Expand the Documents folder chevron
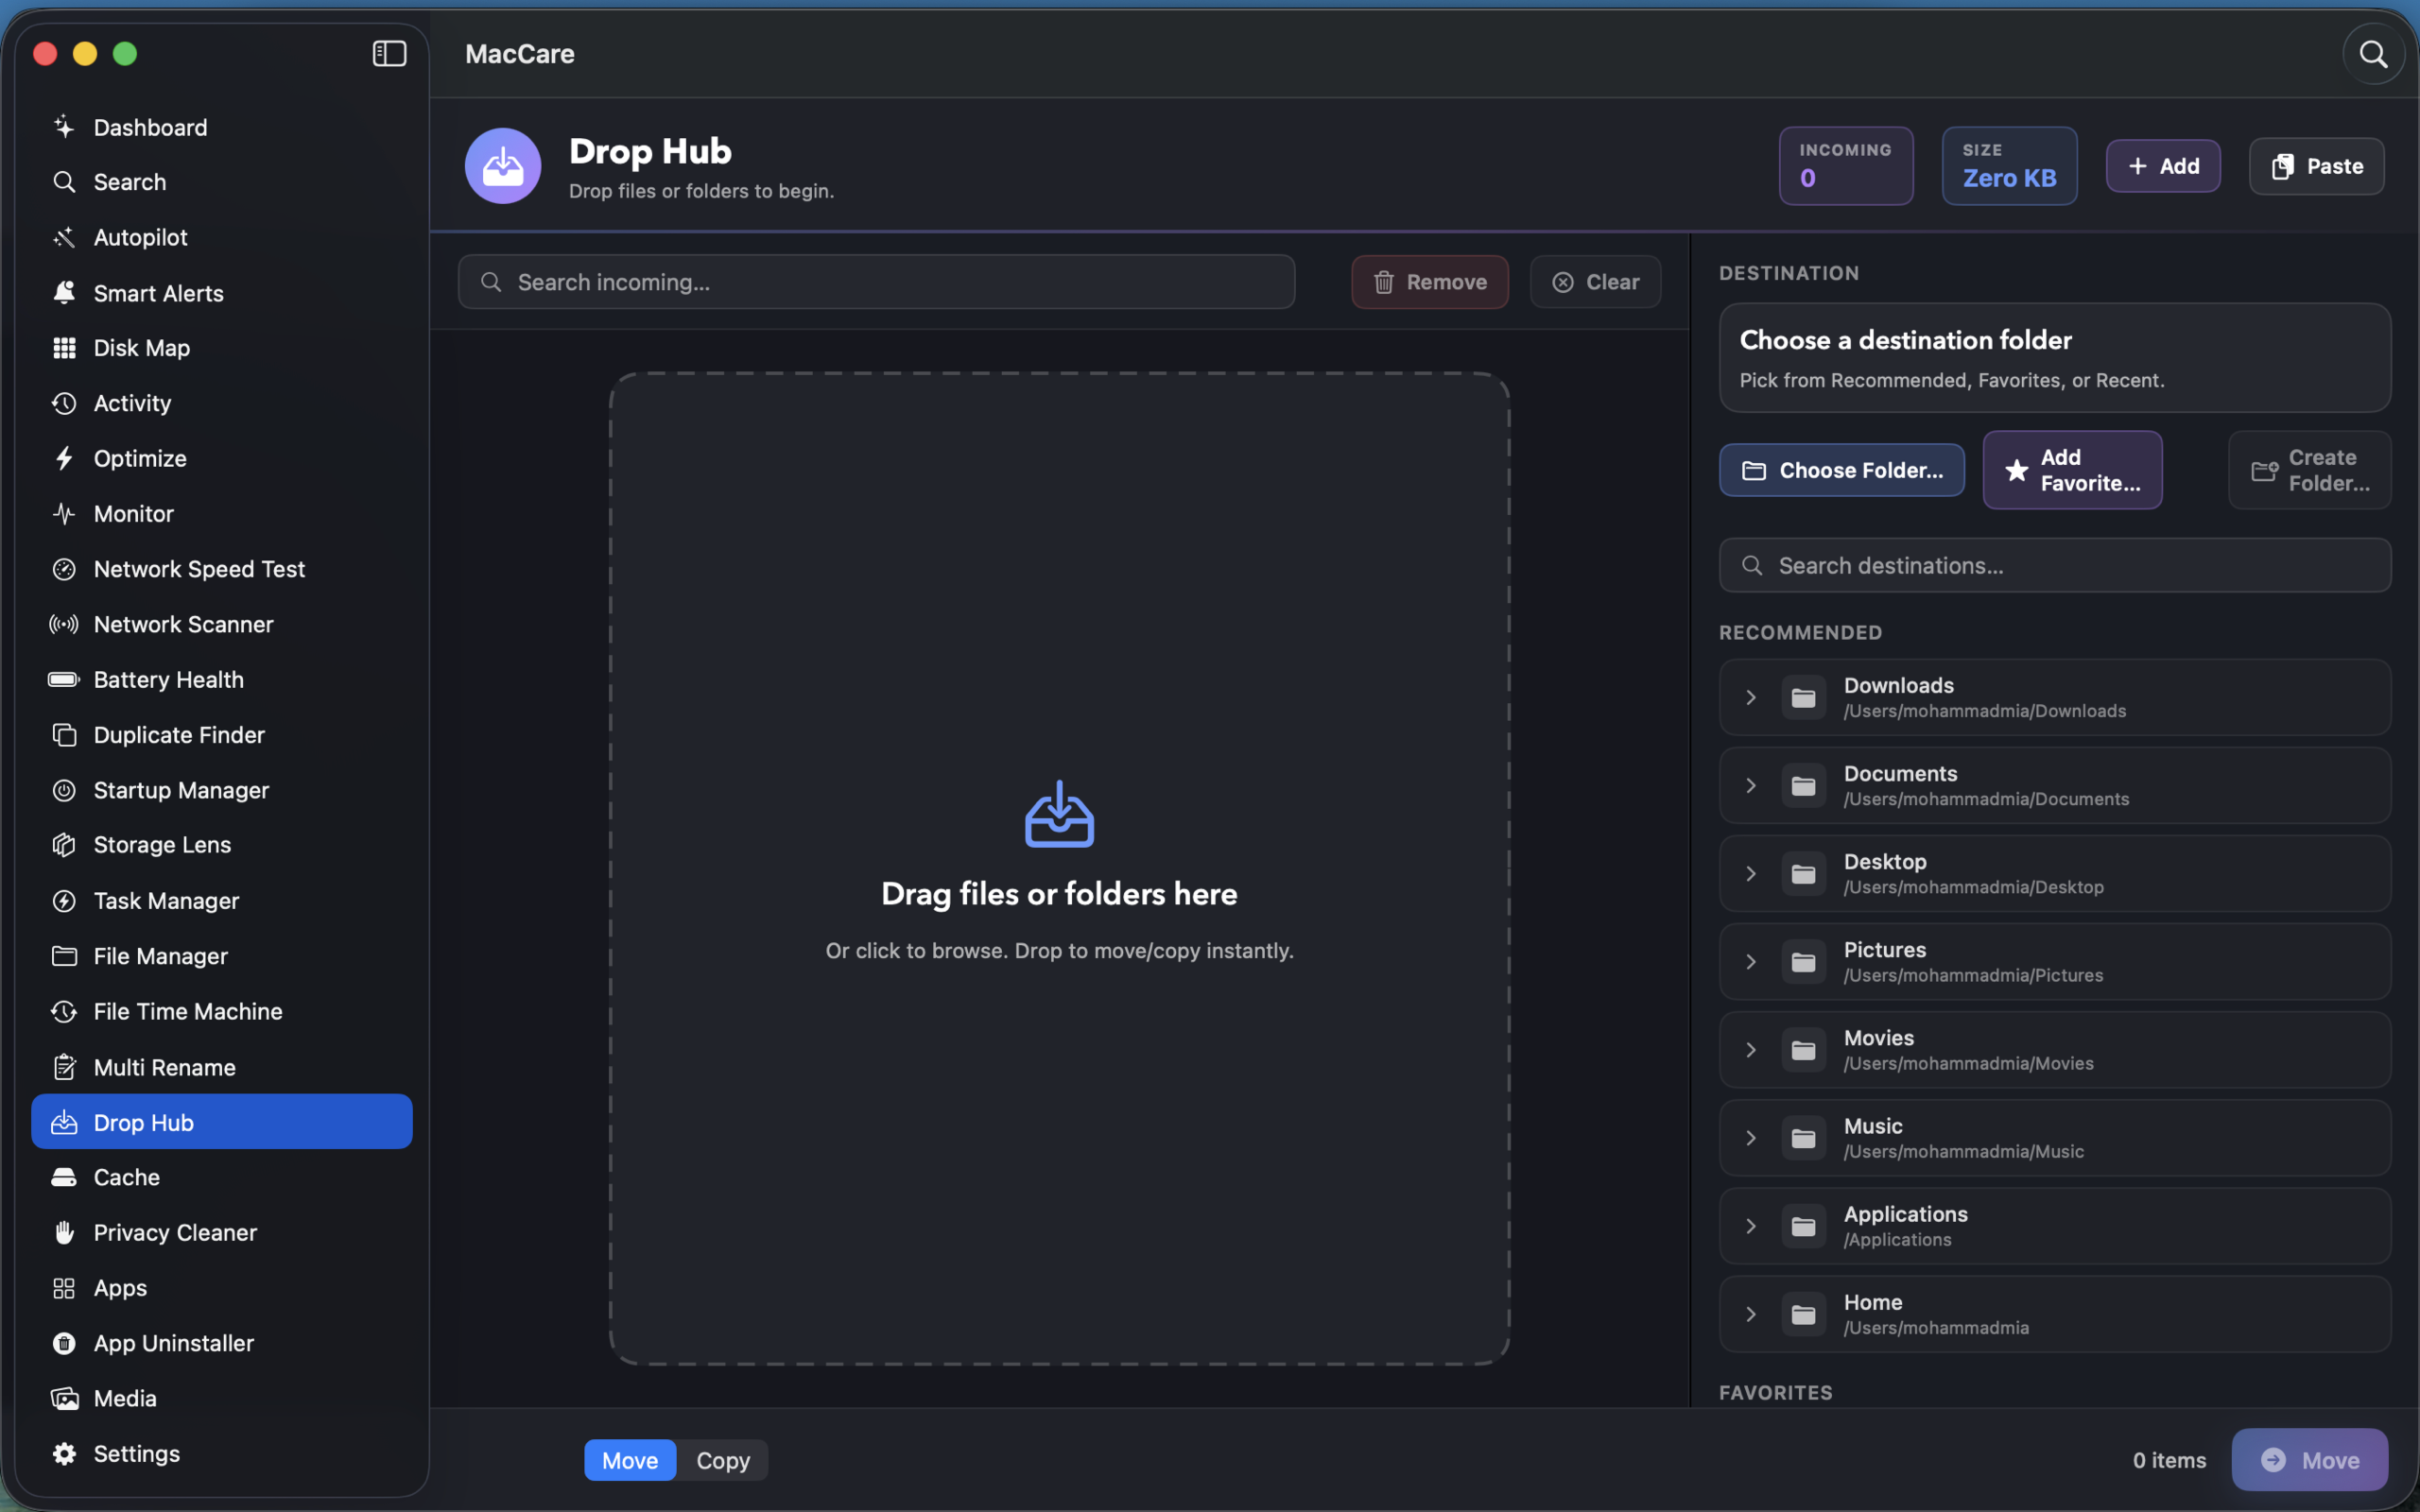 click(1751, 786)
